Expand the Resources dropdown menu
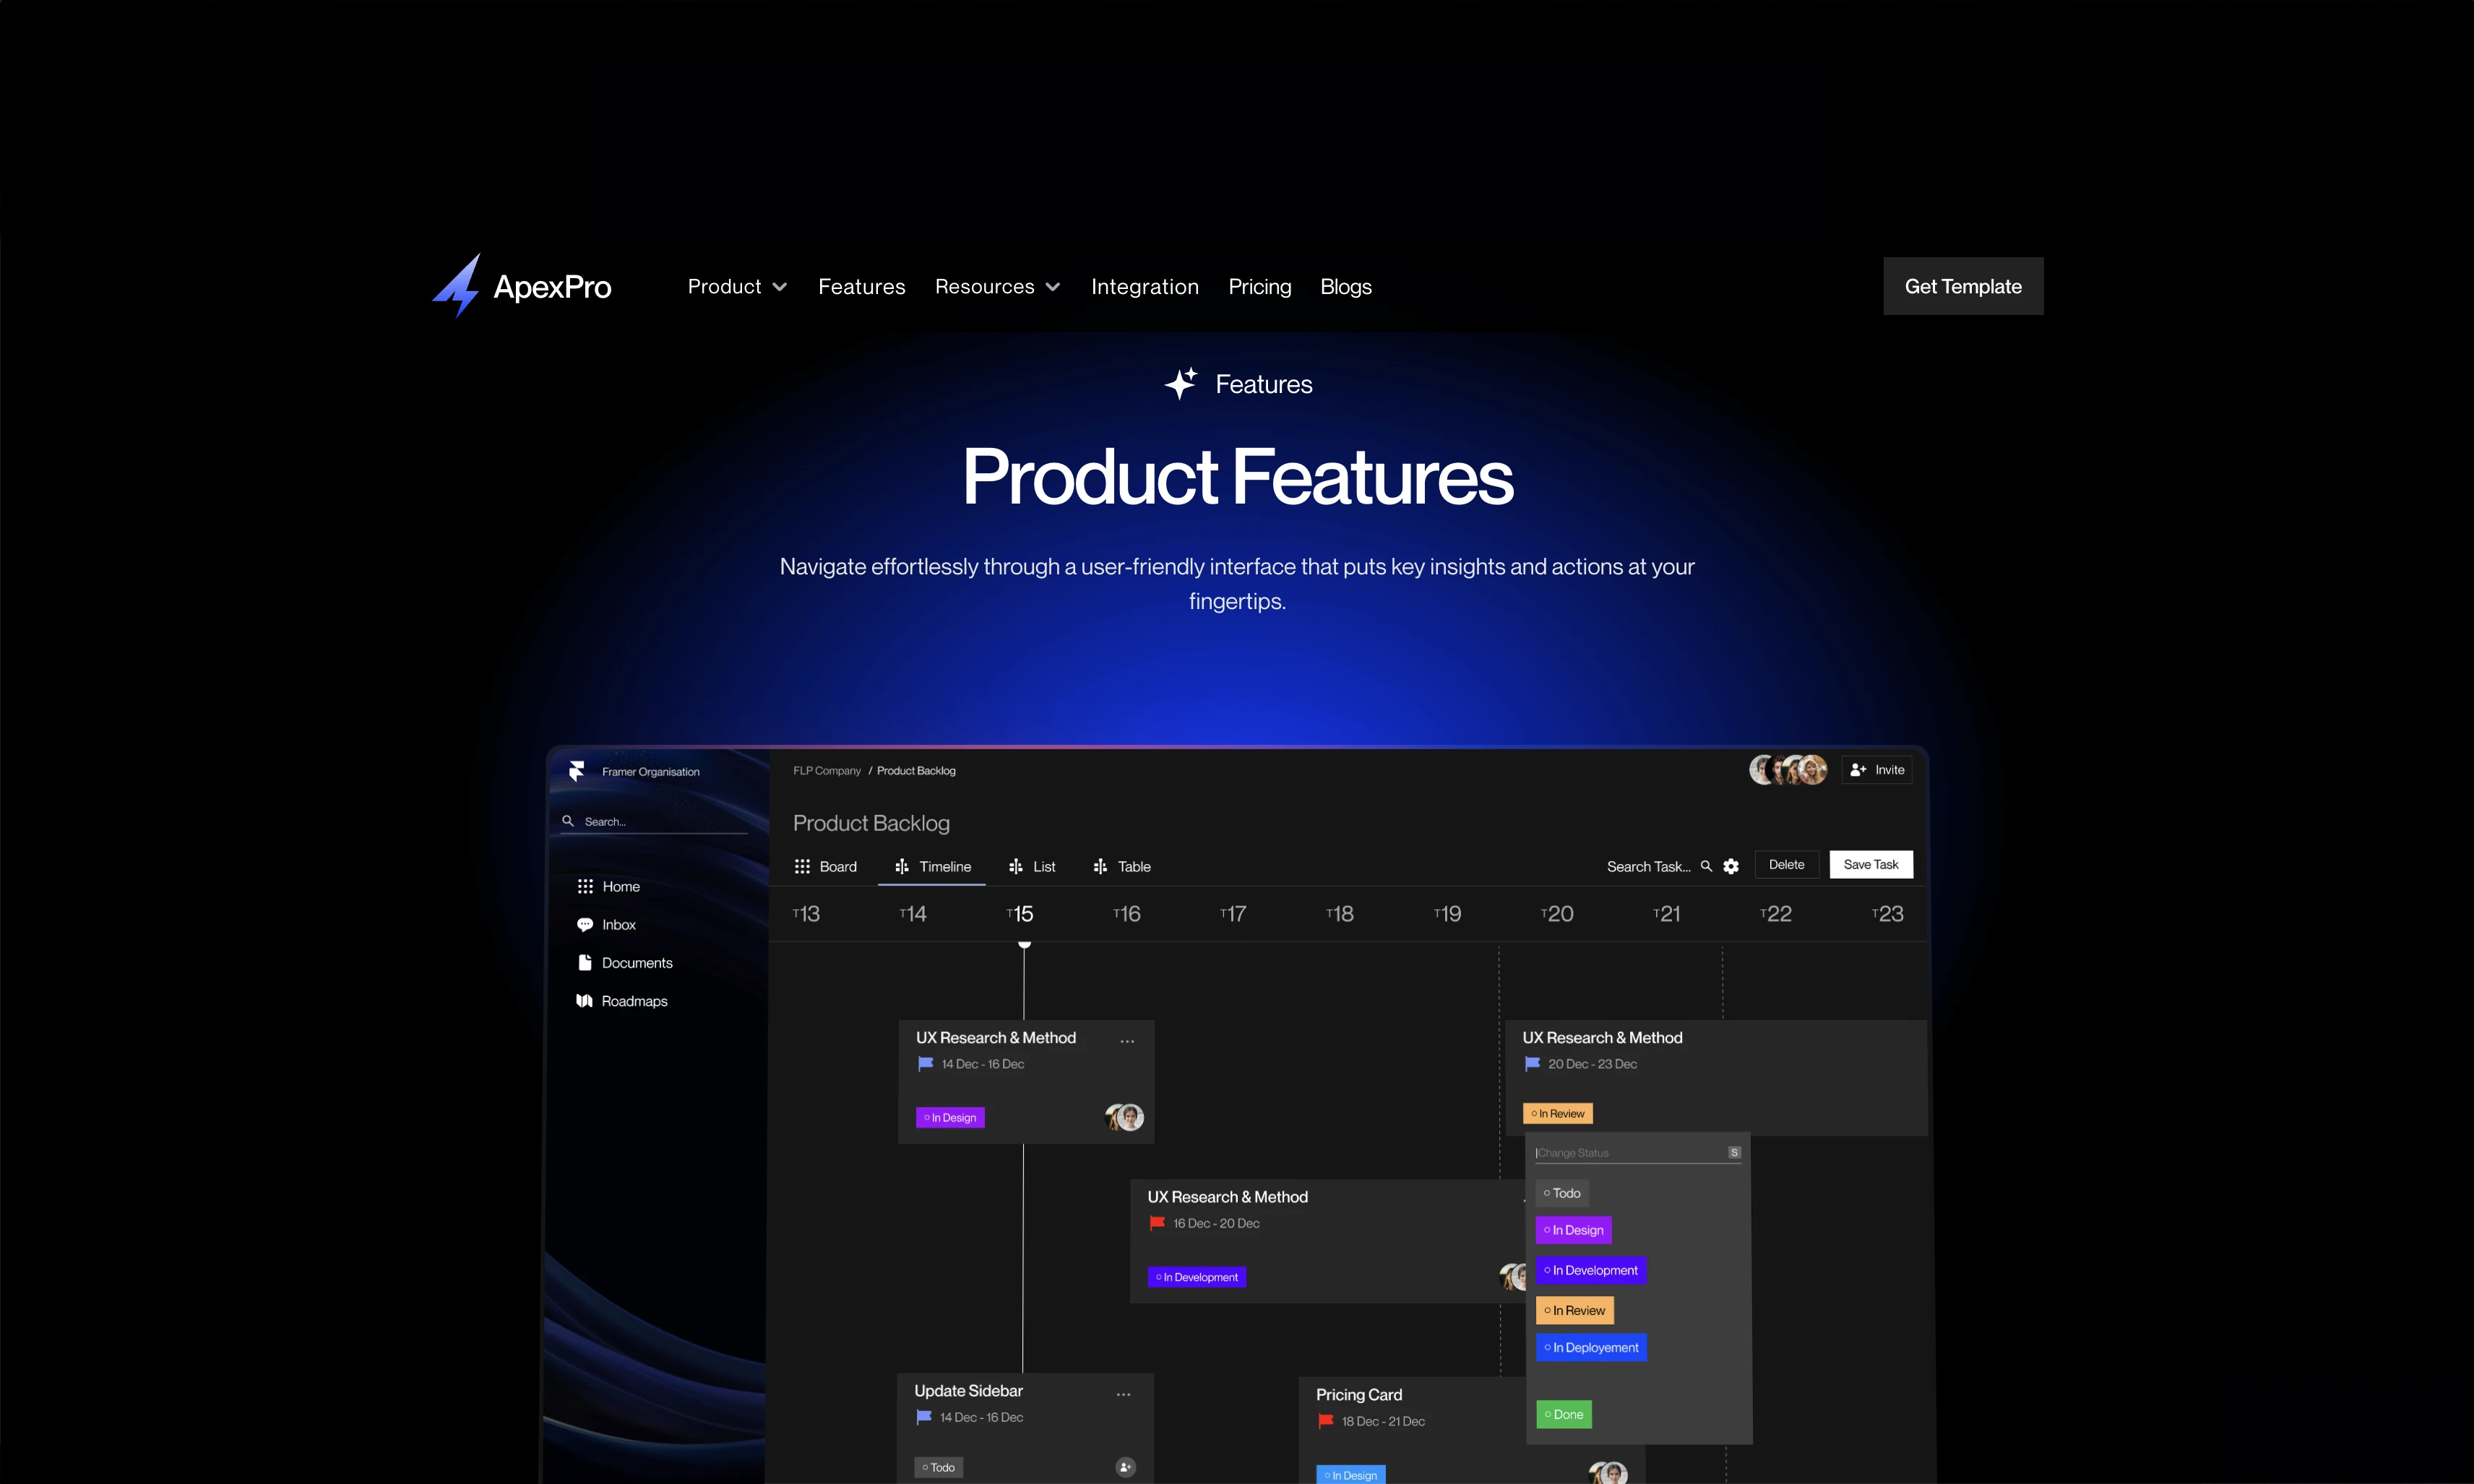 click(x=997, y=287)
